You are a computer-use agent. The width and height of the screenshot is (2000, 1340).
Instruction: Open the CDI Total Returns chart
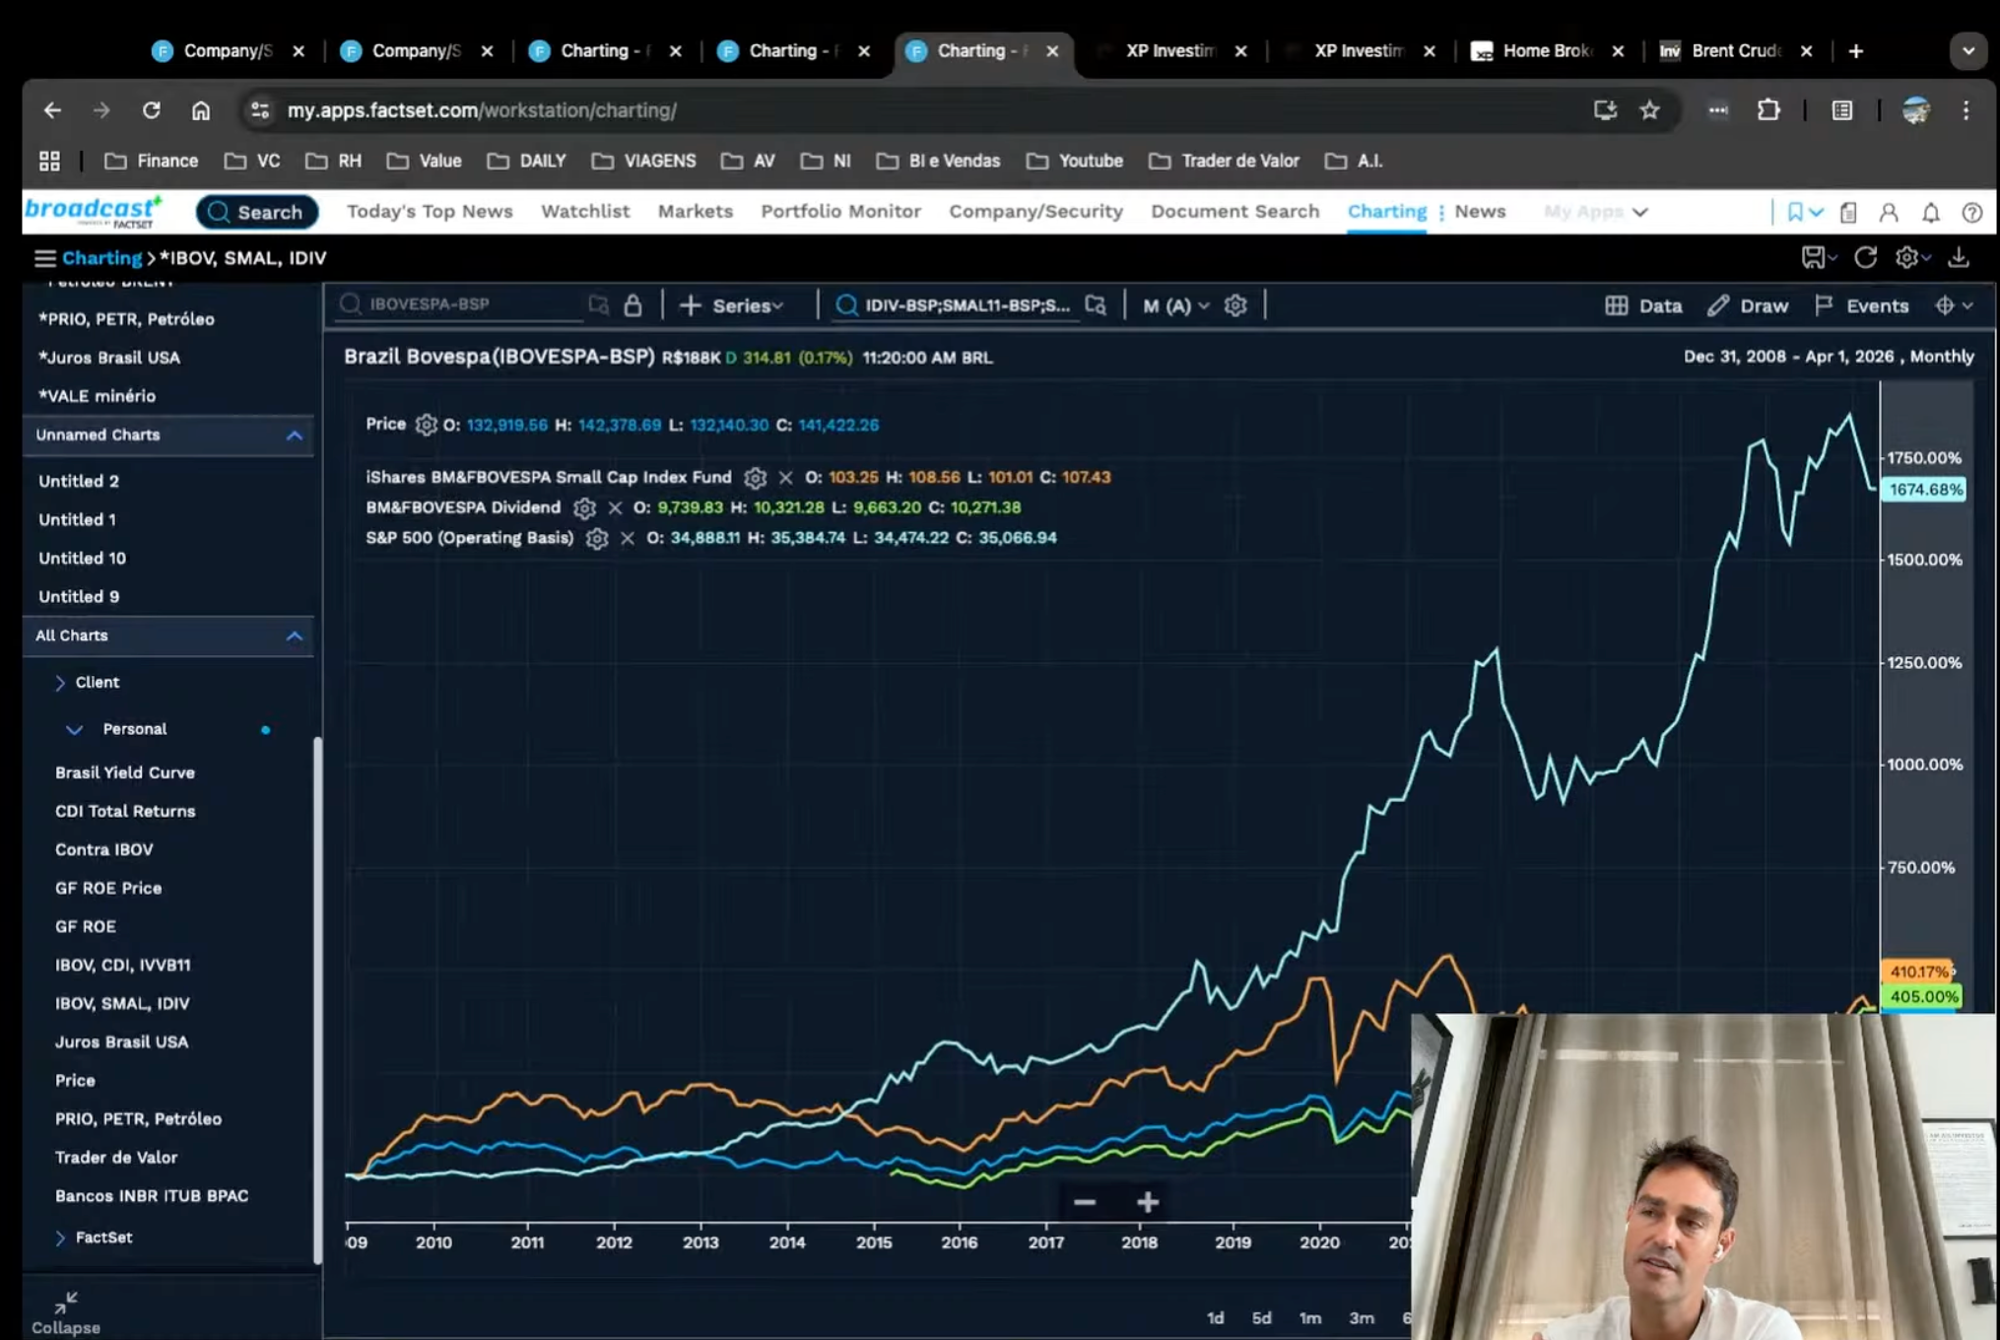[125, 811]
